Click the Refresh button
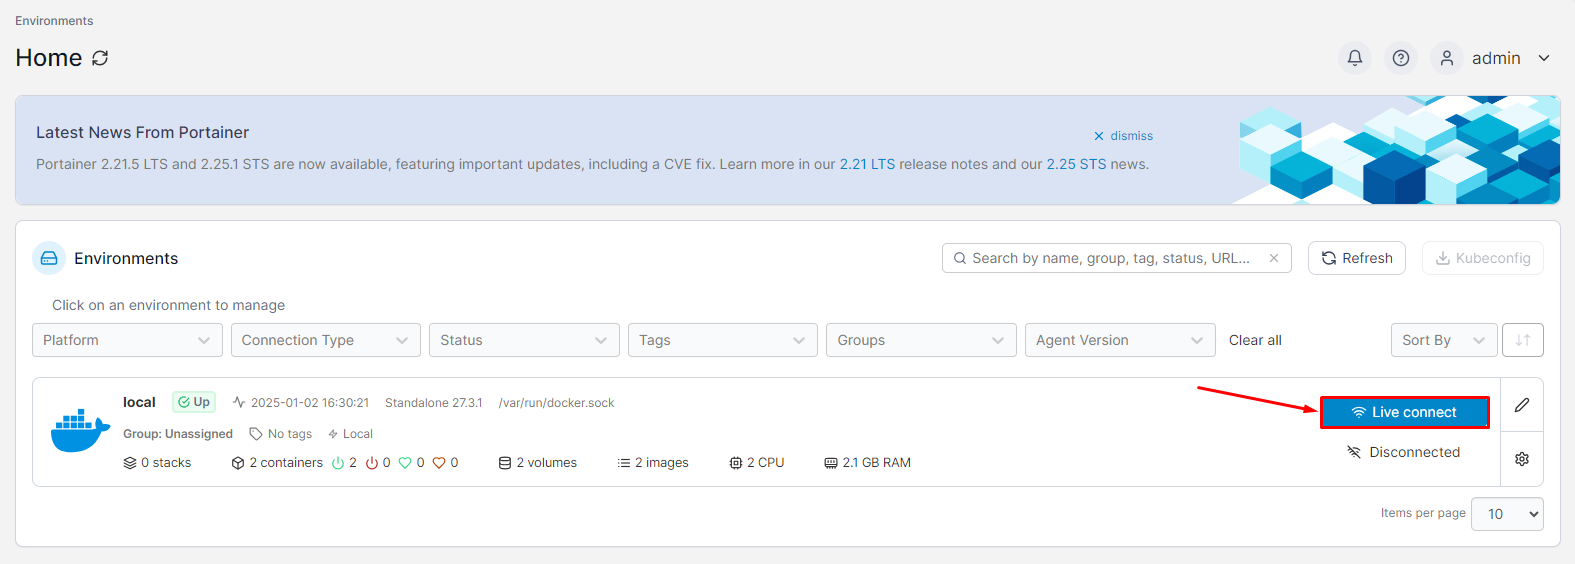Viewport: 1575px width, 564px height. (x=1357, y=258)
